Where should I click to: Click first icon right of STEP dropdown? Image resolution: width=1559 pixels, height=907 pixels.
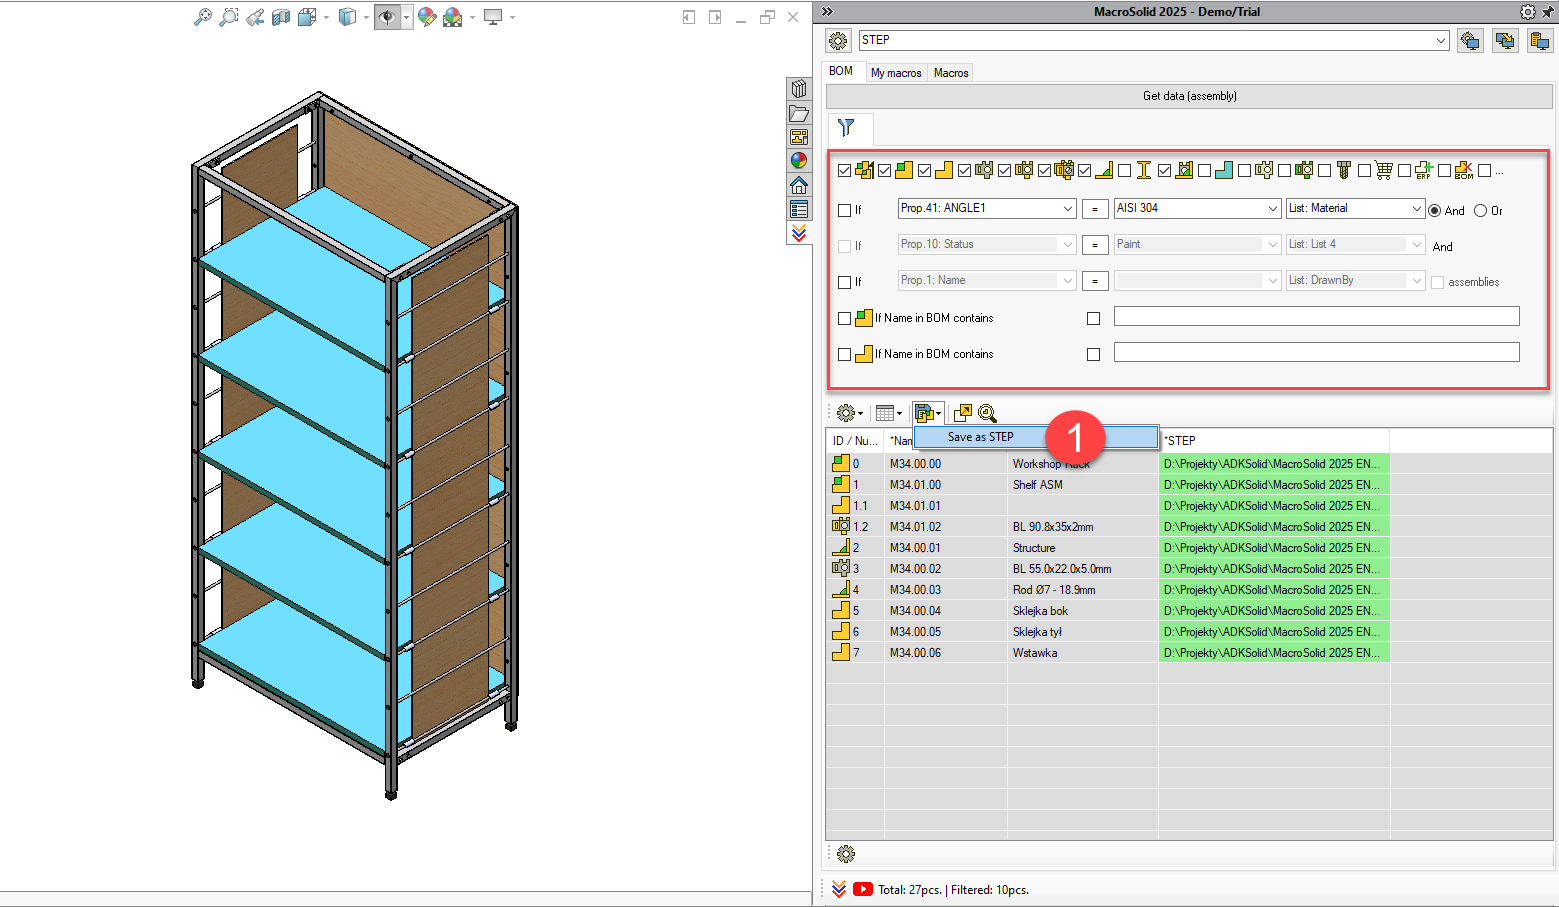(x=1470, y=41)
